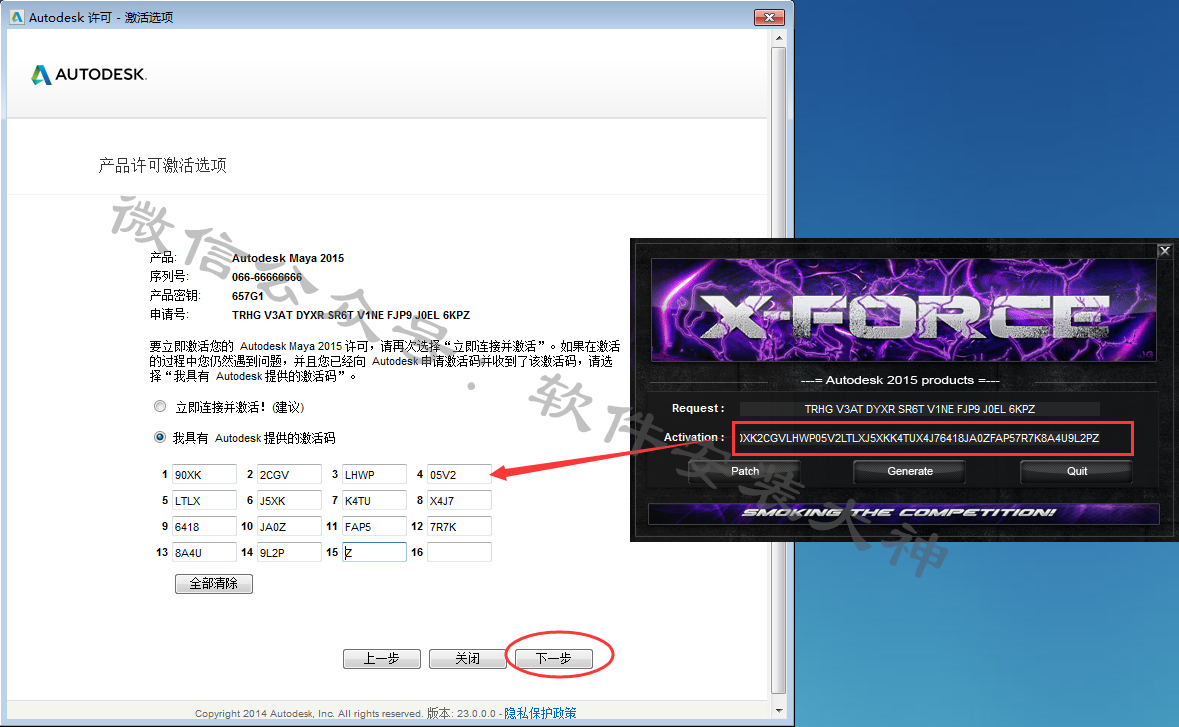Click activation code field 14 containing 9L2P

tap(289, 552)
